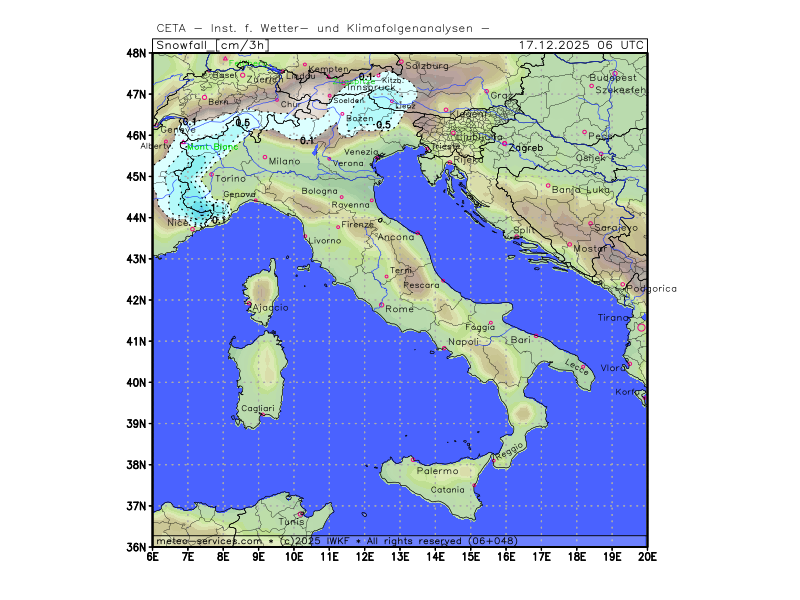Image resolution: width=800 pixels, height=600 pixels.
Task: Select the Zagreb city marker
Action: coord(504,143)
